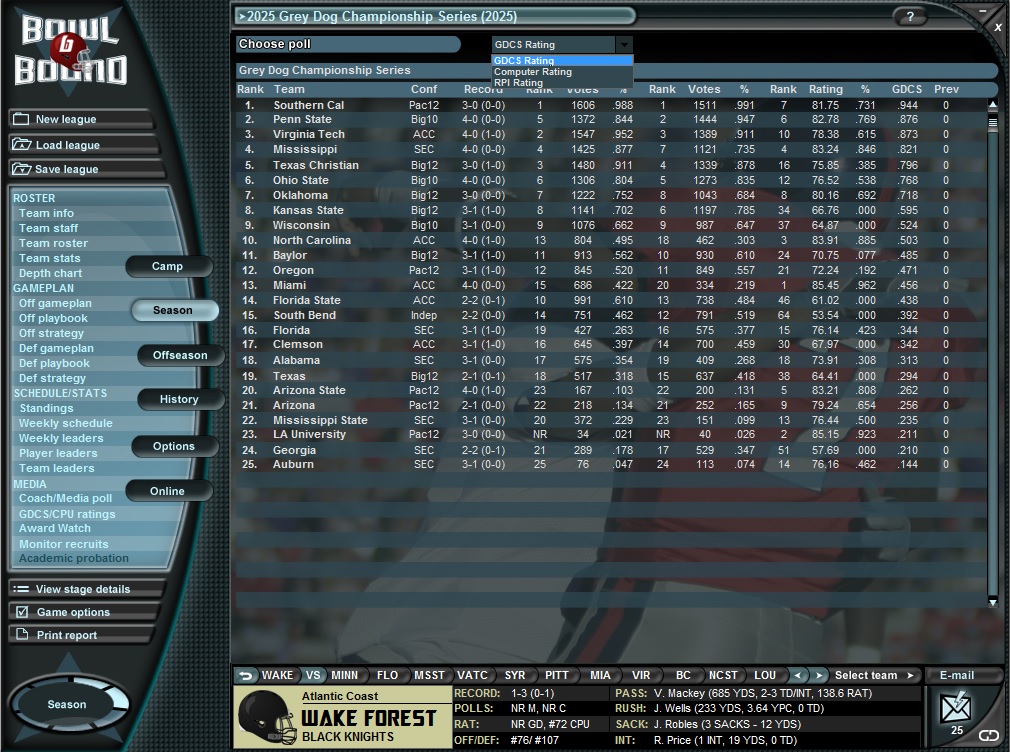This screenshot has height=752, width=1010.
Task: Click the View stage details list icon
Action: click(x=22, y=589)
